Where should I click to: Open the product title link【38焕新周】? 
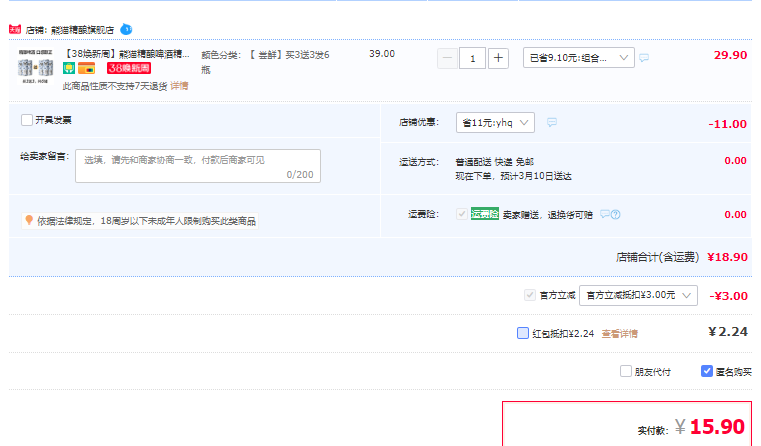[x=127, y=54]
